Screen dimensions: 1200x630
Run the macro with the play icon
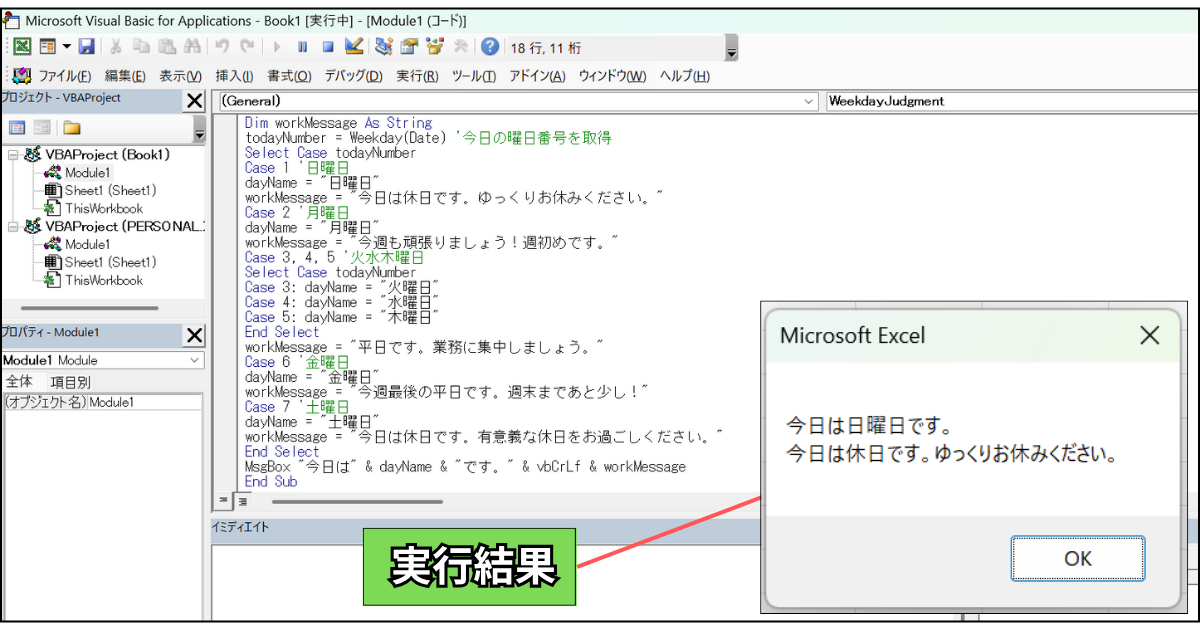277,46
